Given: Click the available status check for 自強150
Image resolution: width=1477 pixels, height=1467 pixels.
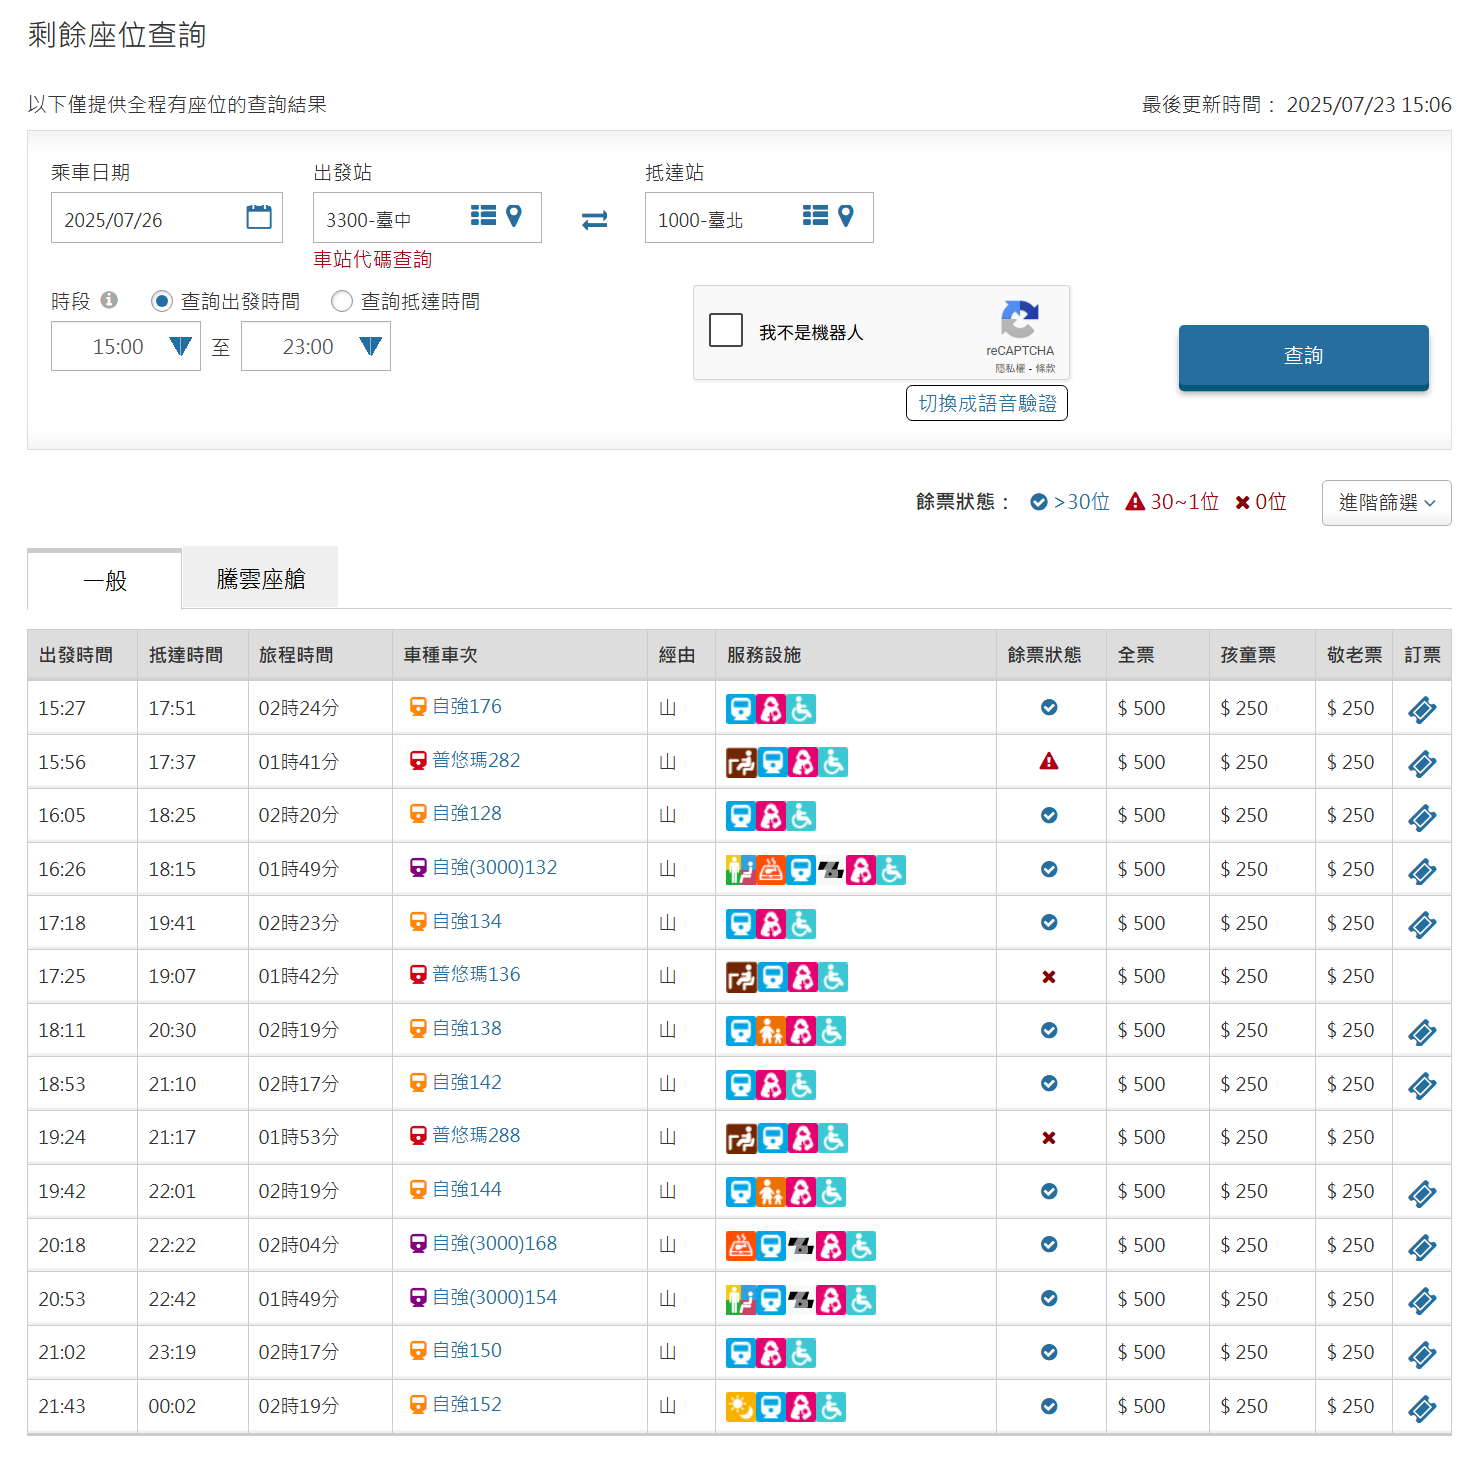Looking at the screenshot, I should [1049, 1352].
